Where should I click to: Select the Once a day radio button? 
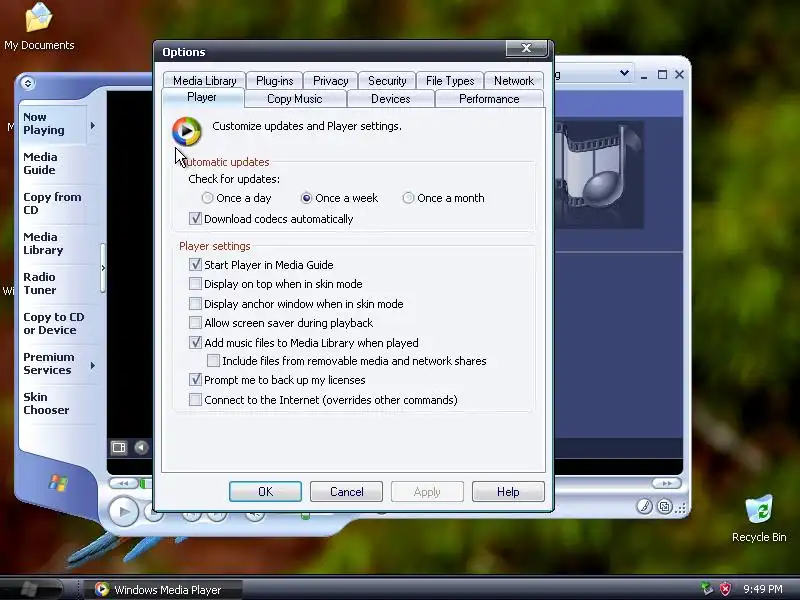tap(207, 198)
